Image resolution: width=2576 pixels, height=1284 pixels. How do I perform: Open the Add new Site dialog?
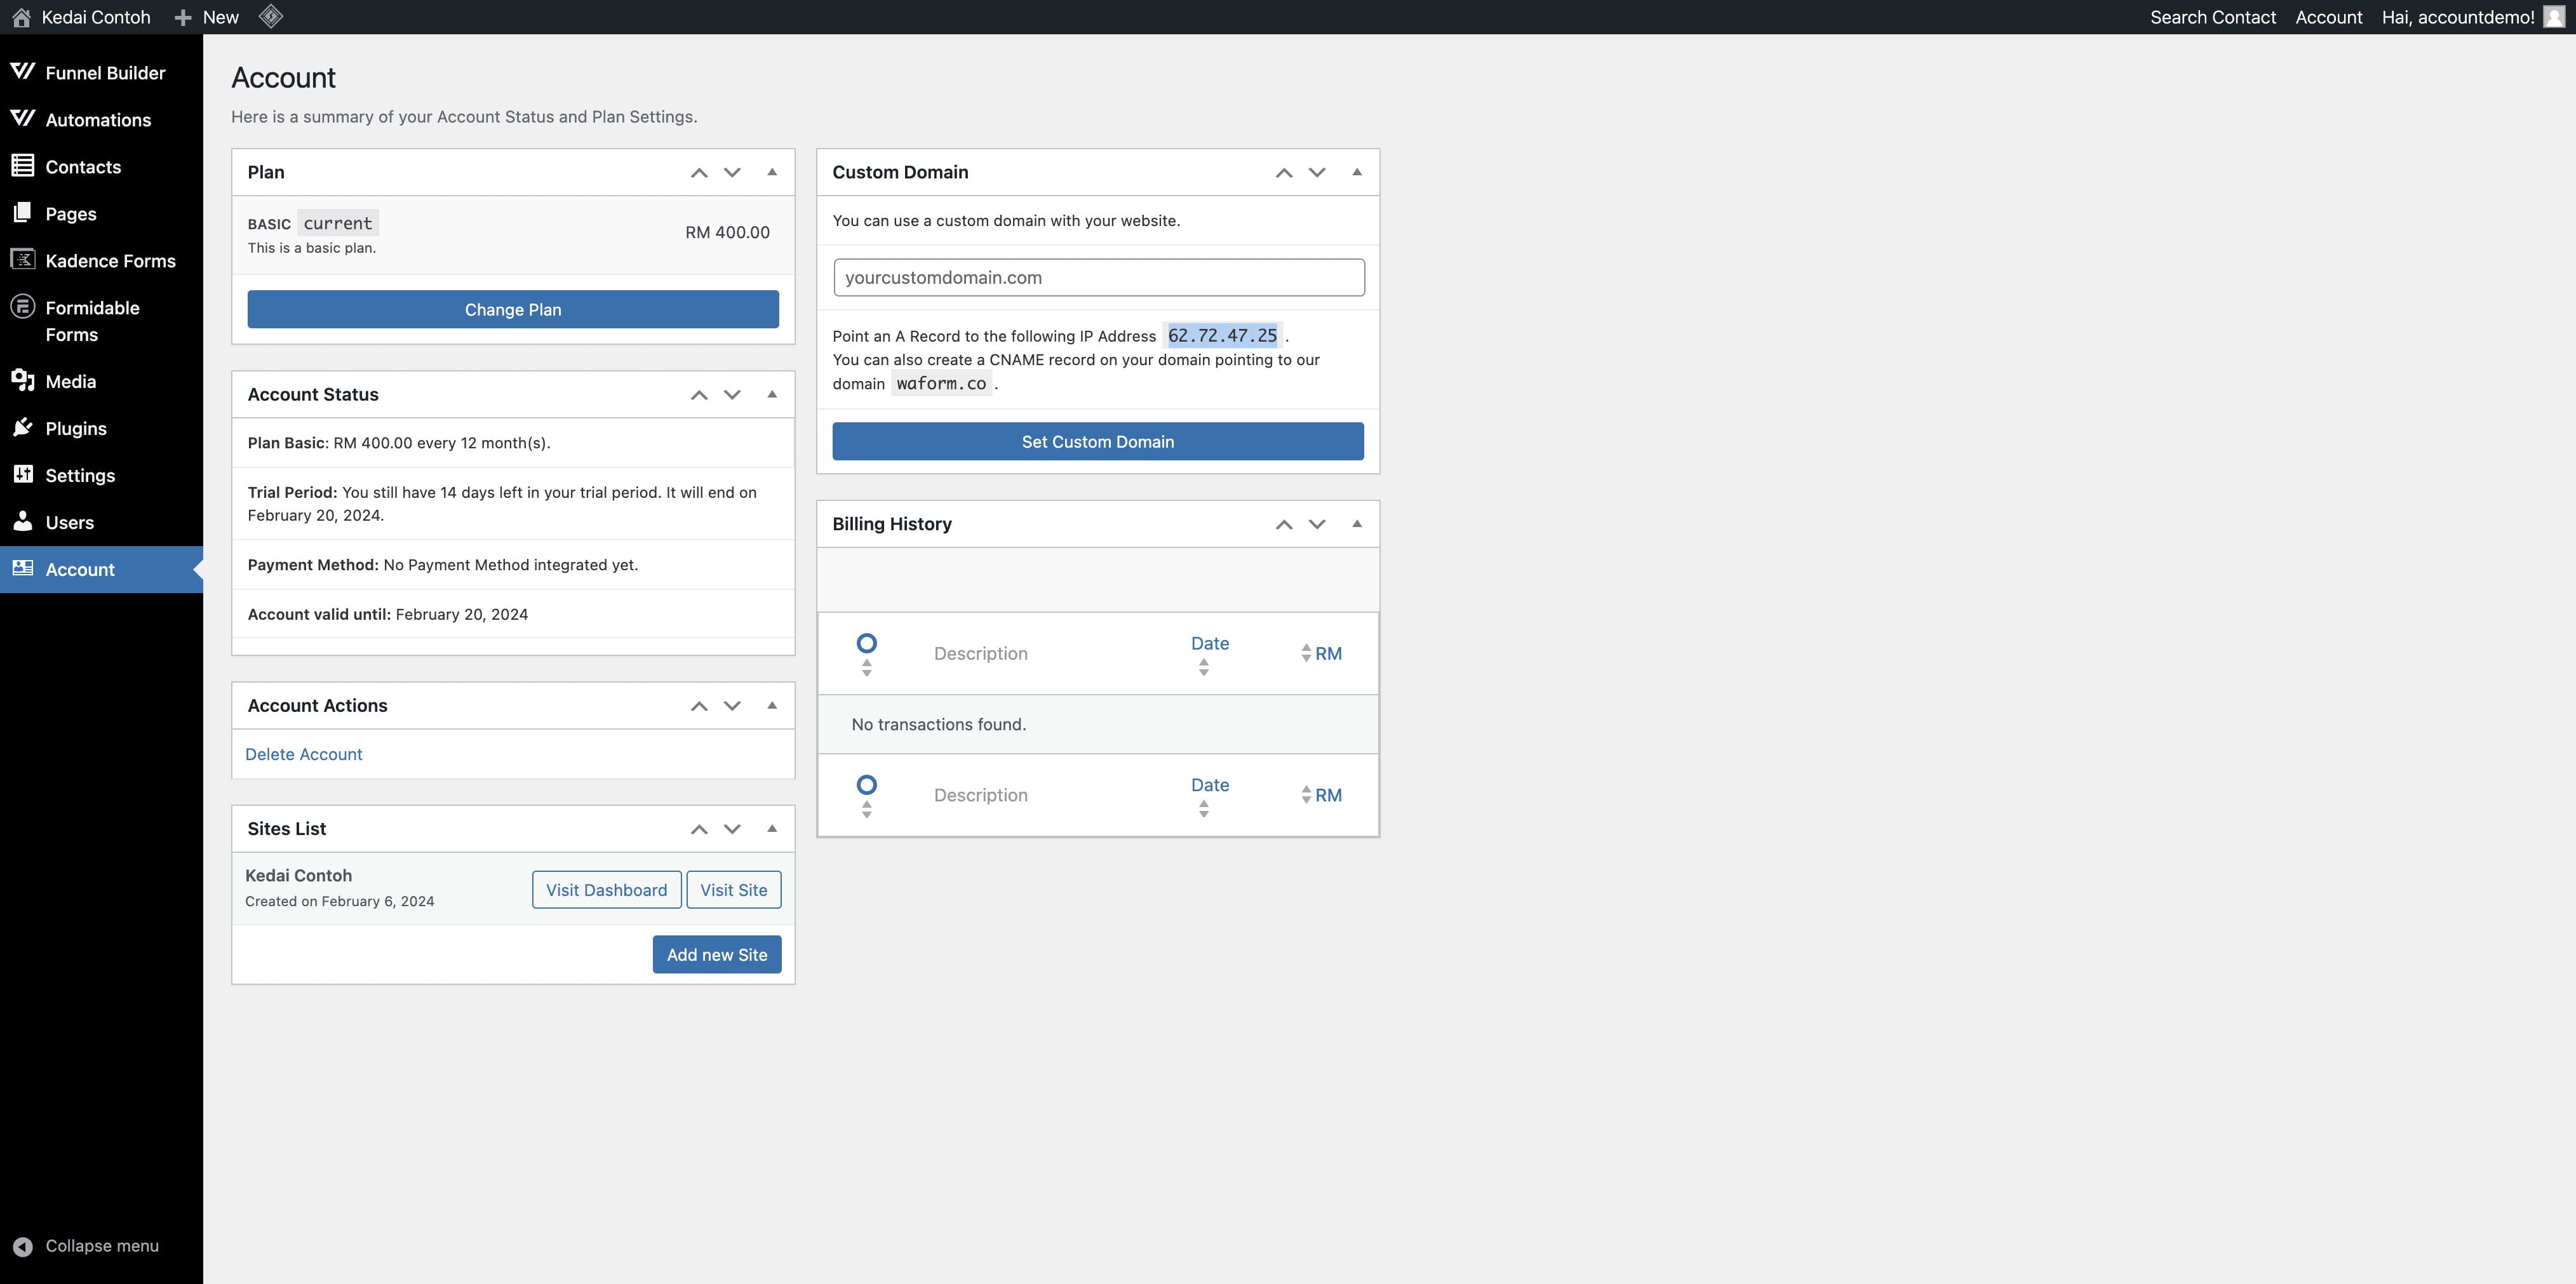click(716, 954)
